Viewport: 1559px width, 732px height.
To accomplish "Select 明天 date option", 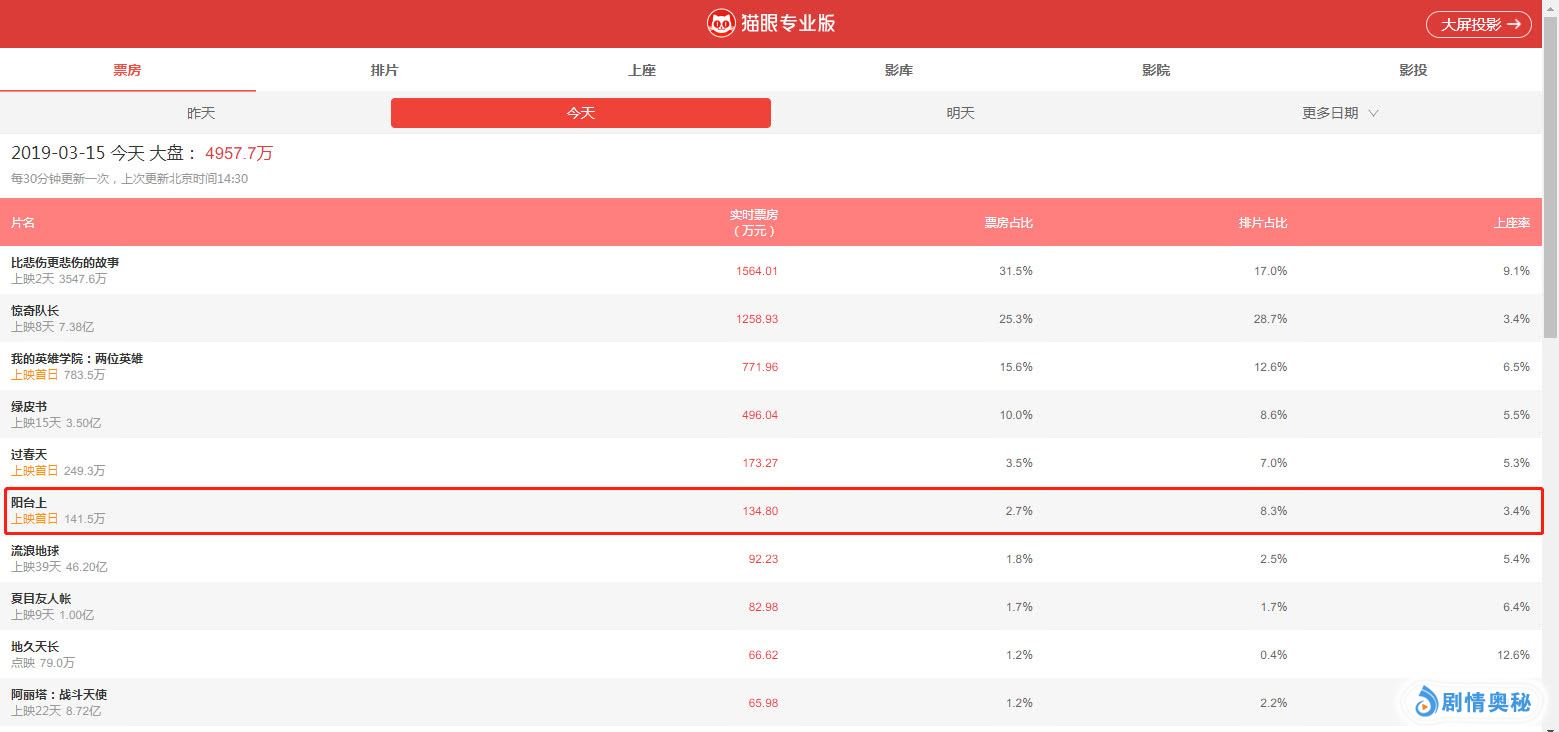I will point(960,113).
